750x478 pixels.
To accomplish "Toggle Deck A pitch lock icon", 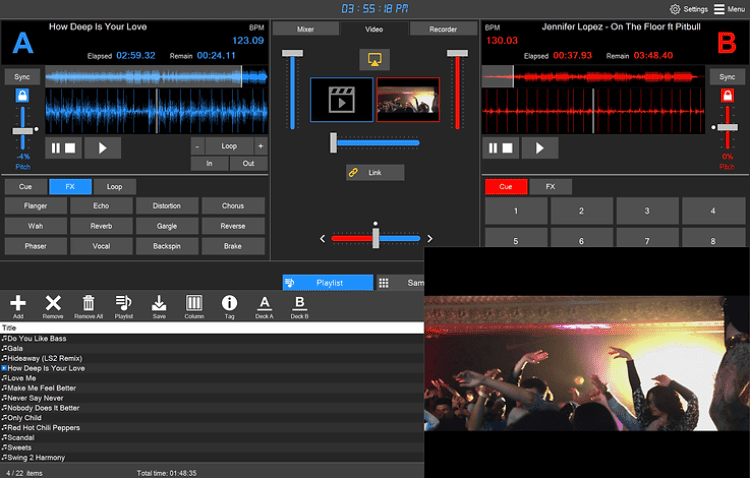I will [x=21, y=97].
